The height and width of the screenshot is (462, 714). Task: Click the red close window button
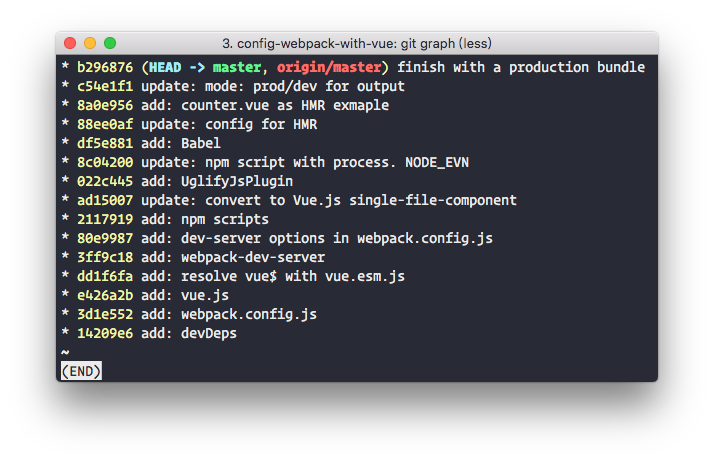(70, 43)
